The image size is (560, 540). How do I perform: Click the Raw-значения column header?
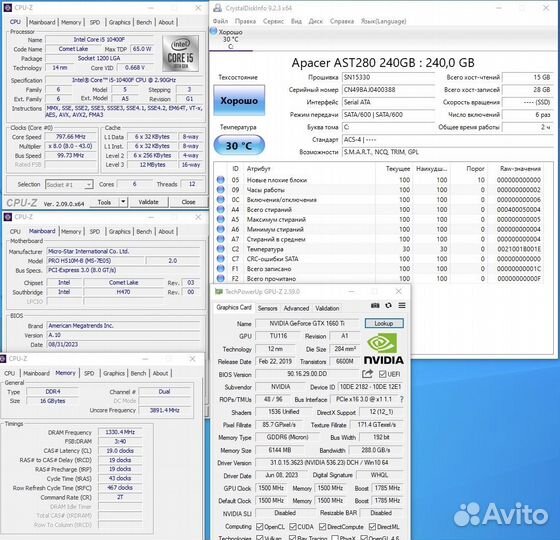[520, 169]
